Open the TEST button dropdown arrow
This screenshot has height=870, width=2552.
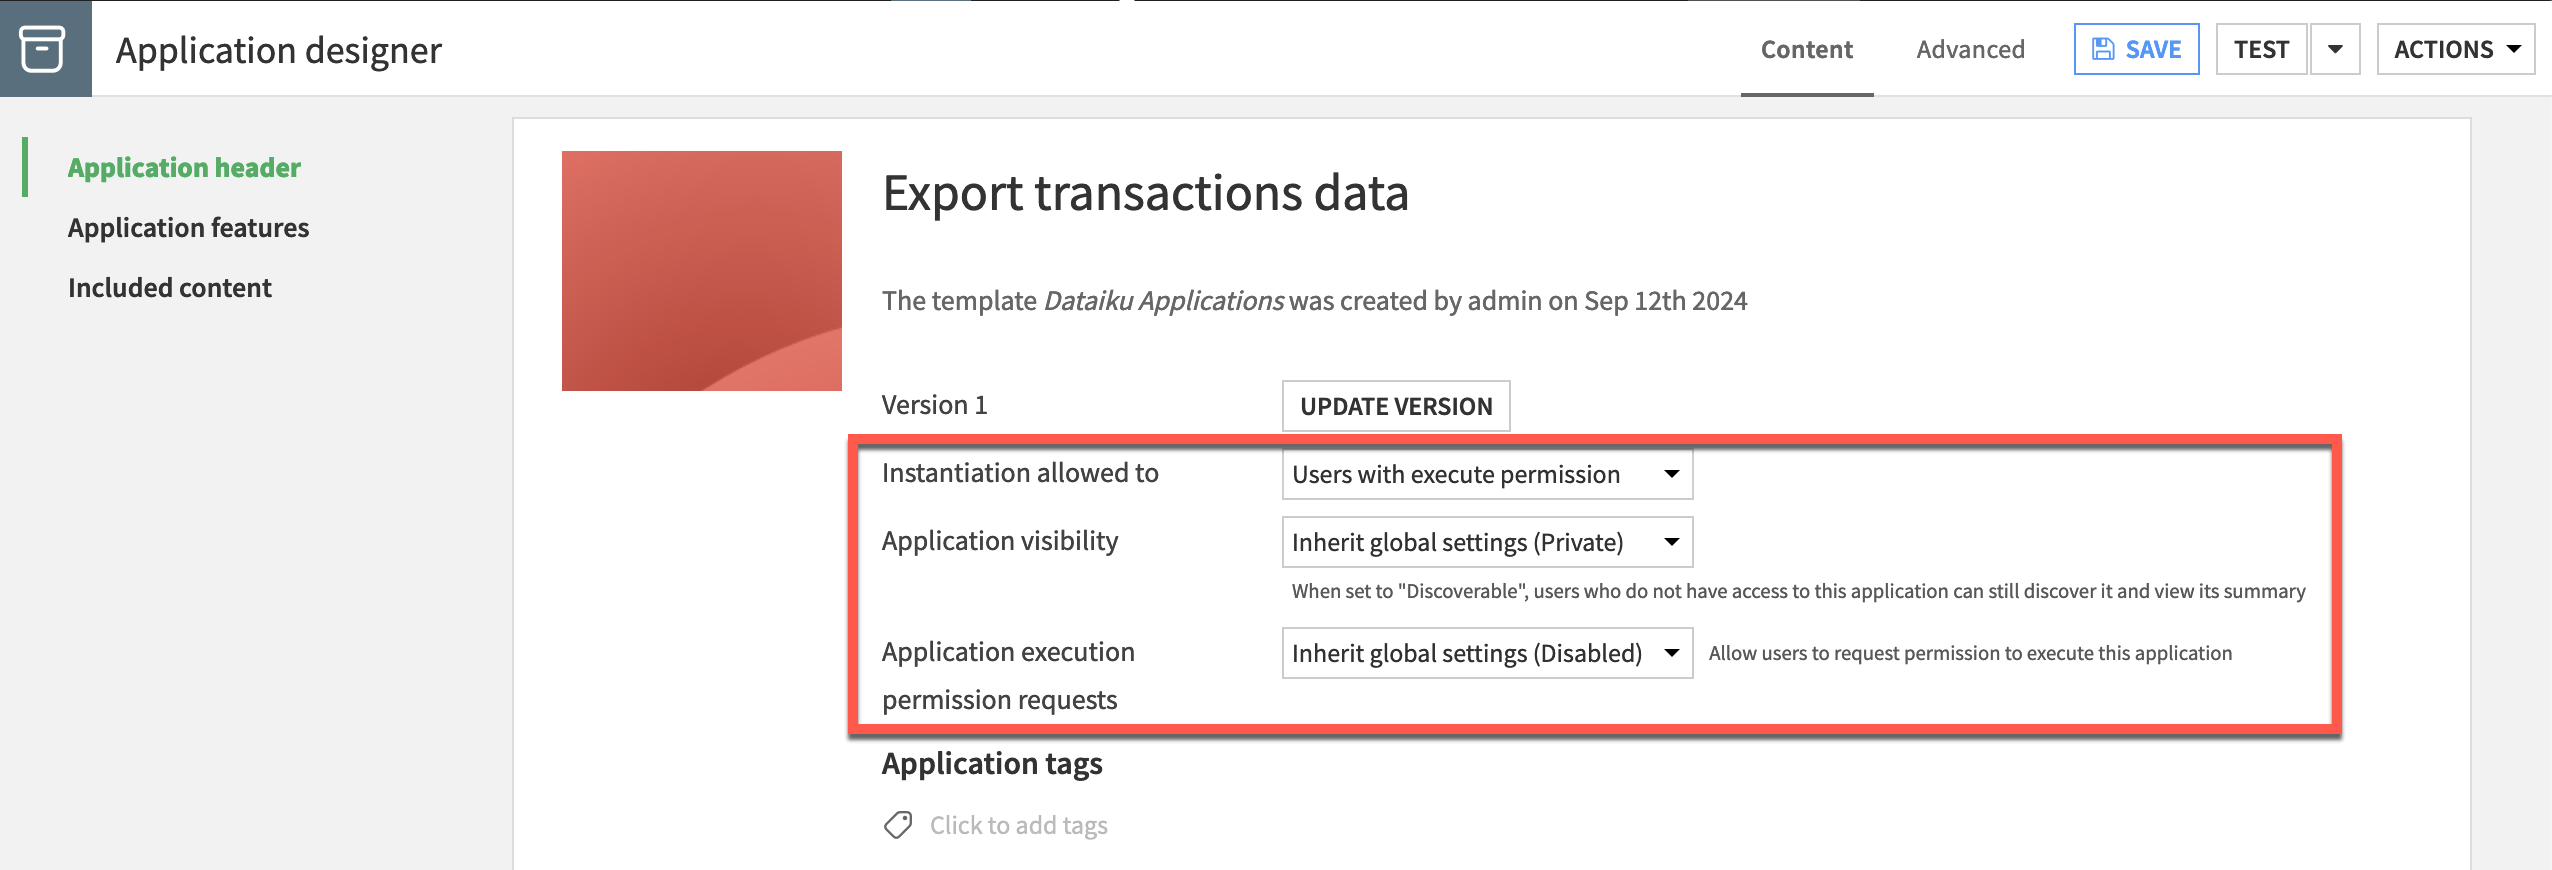pos(2335,49)
